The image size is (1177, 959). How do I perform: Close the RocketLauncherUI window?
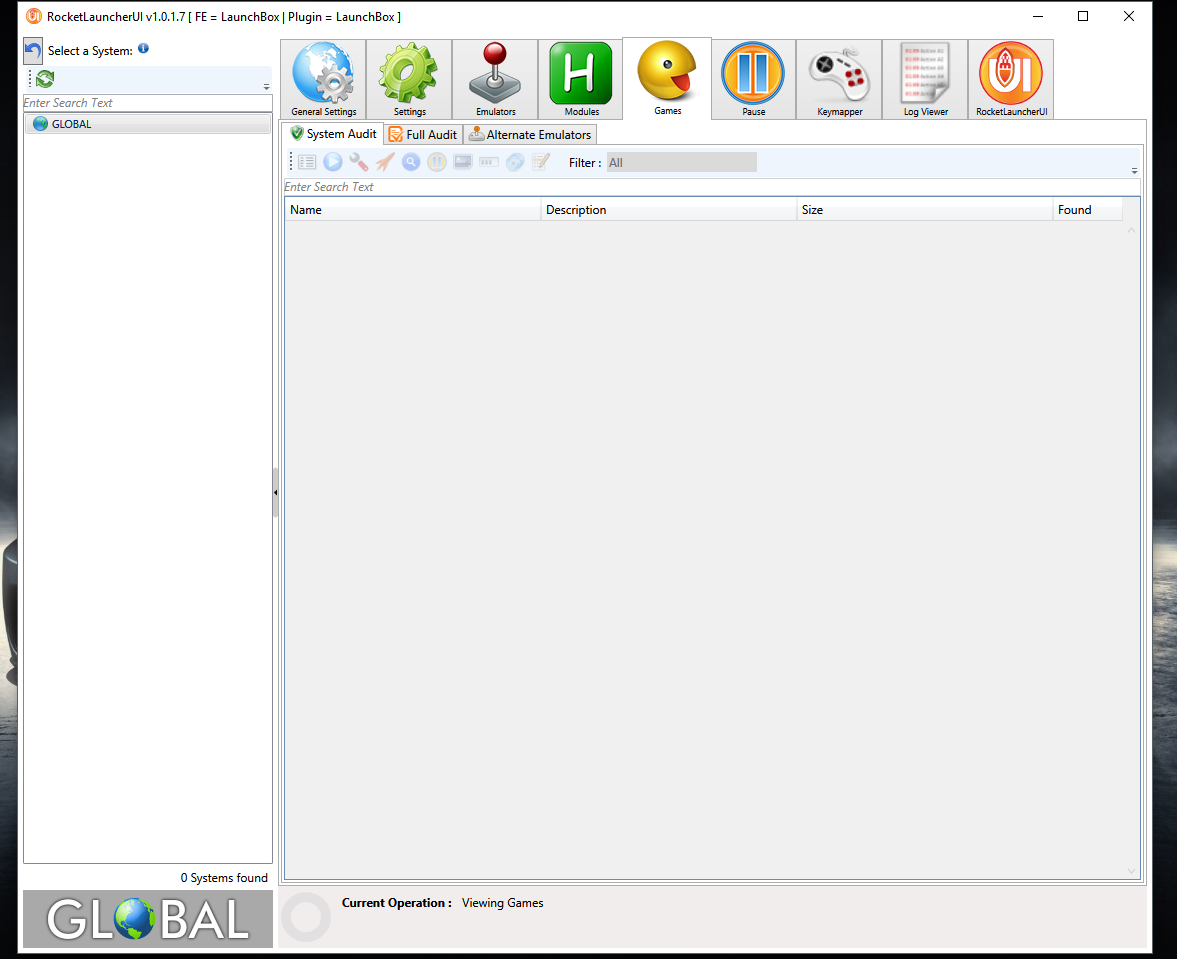point(1128,17)
